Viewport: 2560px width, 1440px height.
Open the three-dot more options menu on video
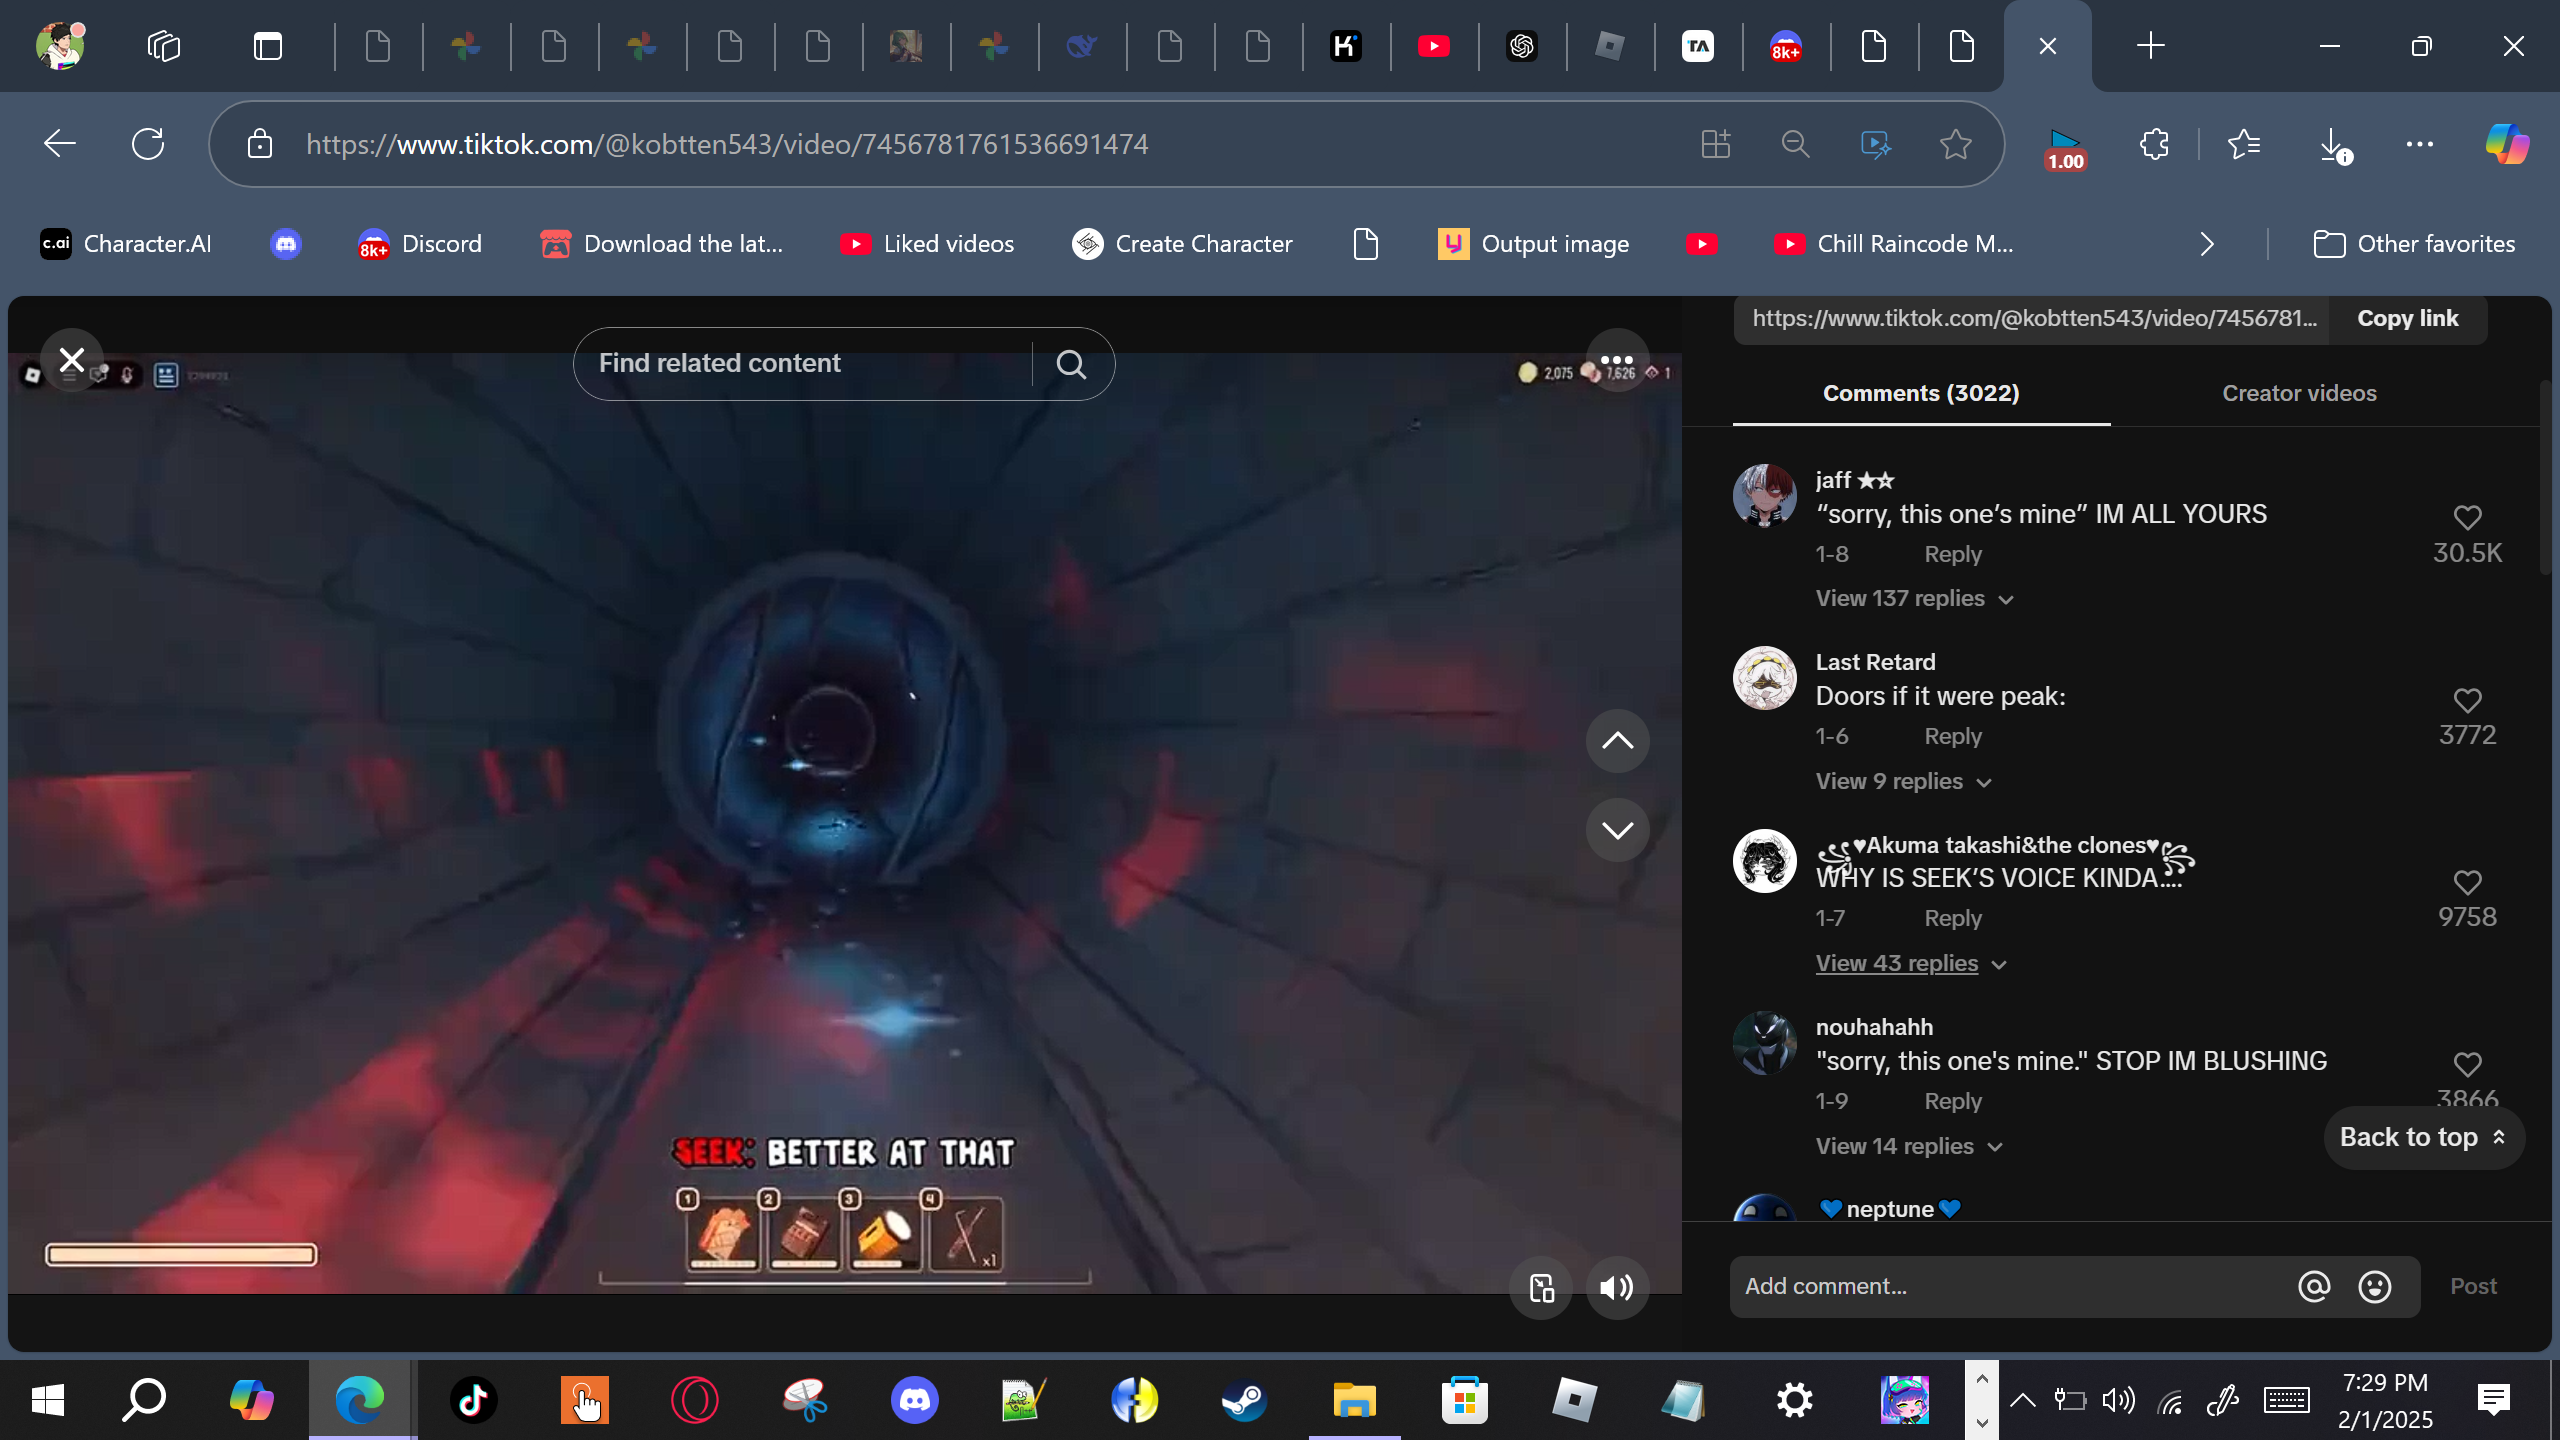(1616, 360)
